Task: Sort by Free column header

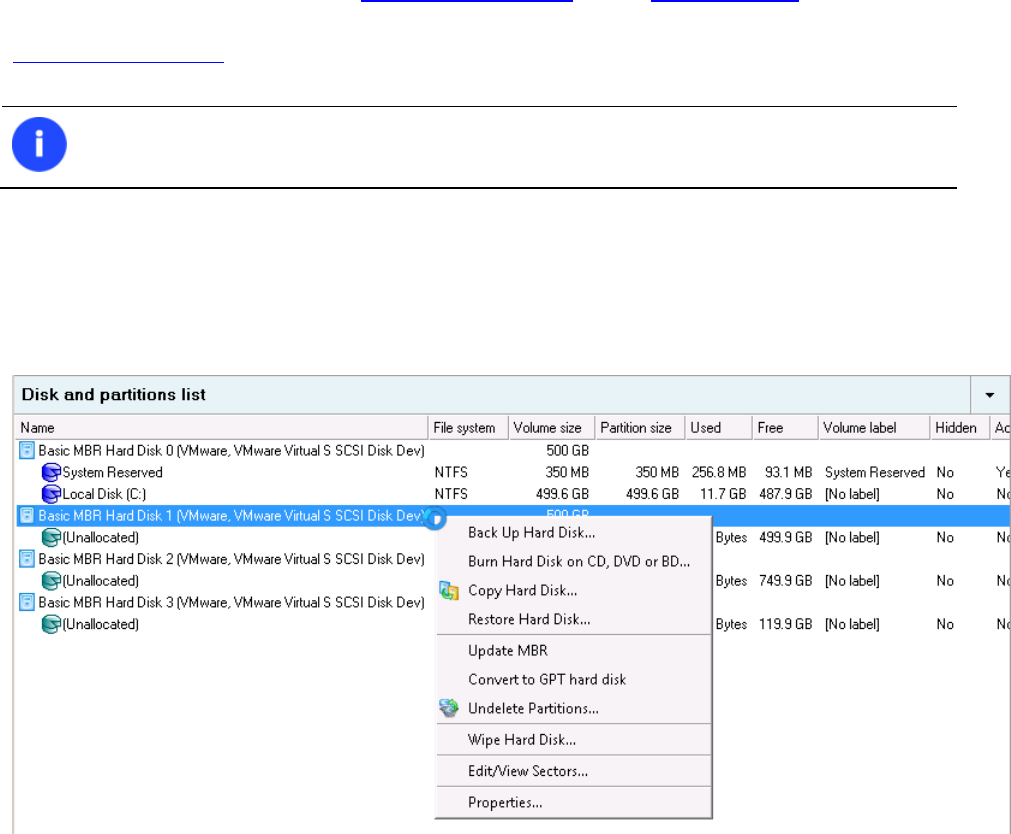Action: click(785, 428)
